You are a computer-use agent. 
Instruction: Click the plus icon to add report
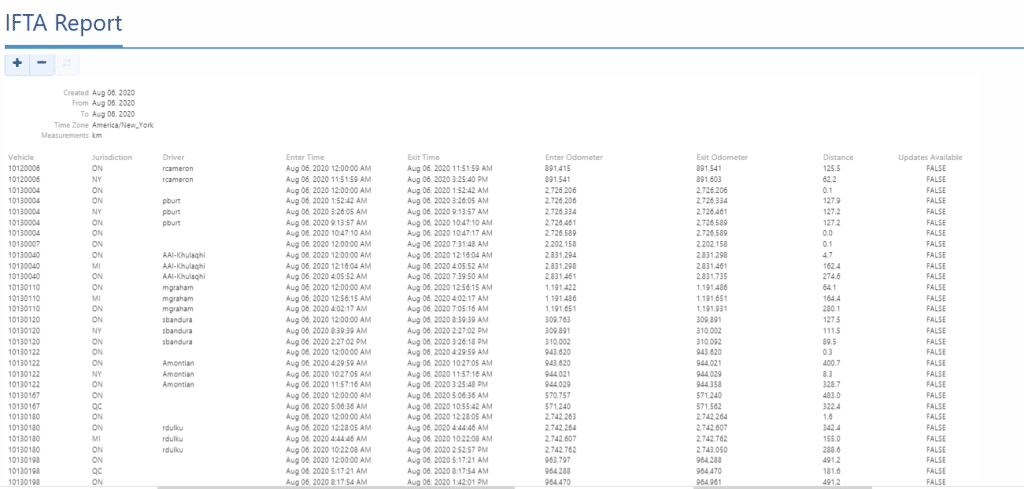tap(17, 64)
